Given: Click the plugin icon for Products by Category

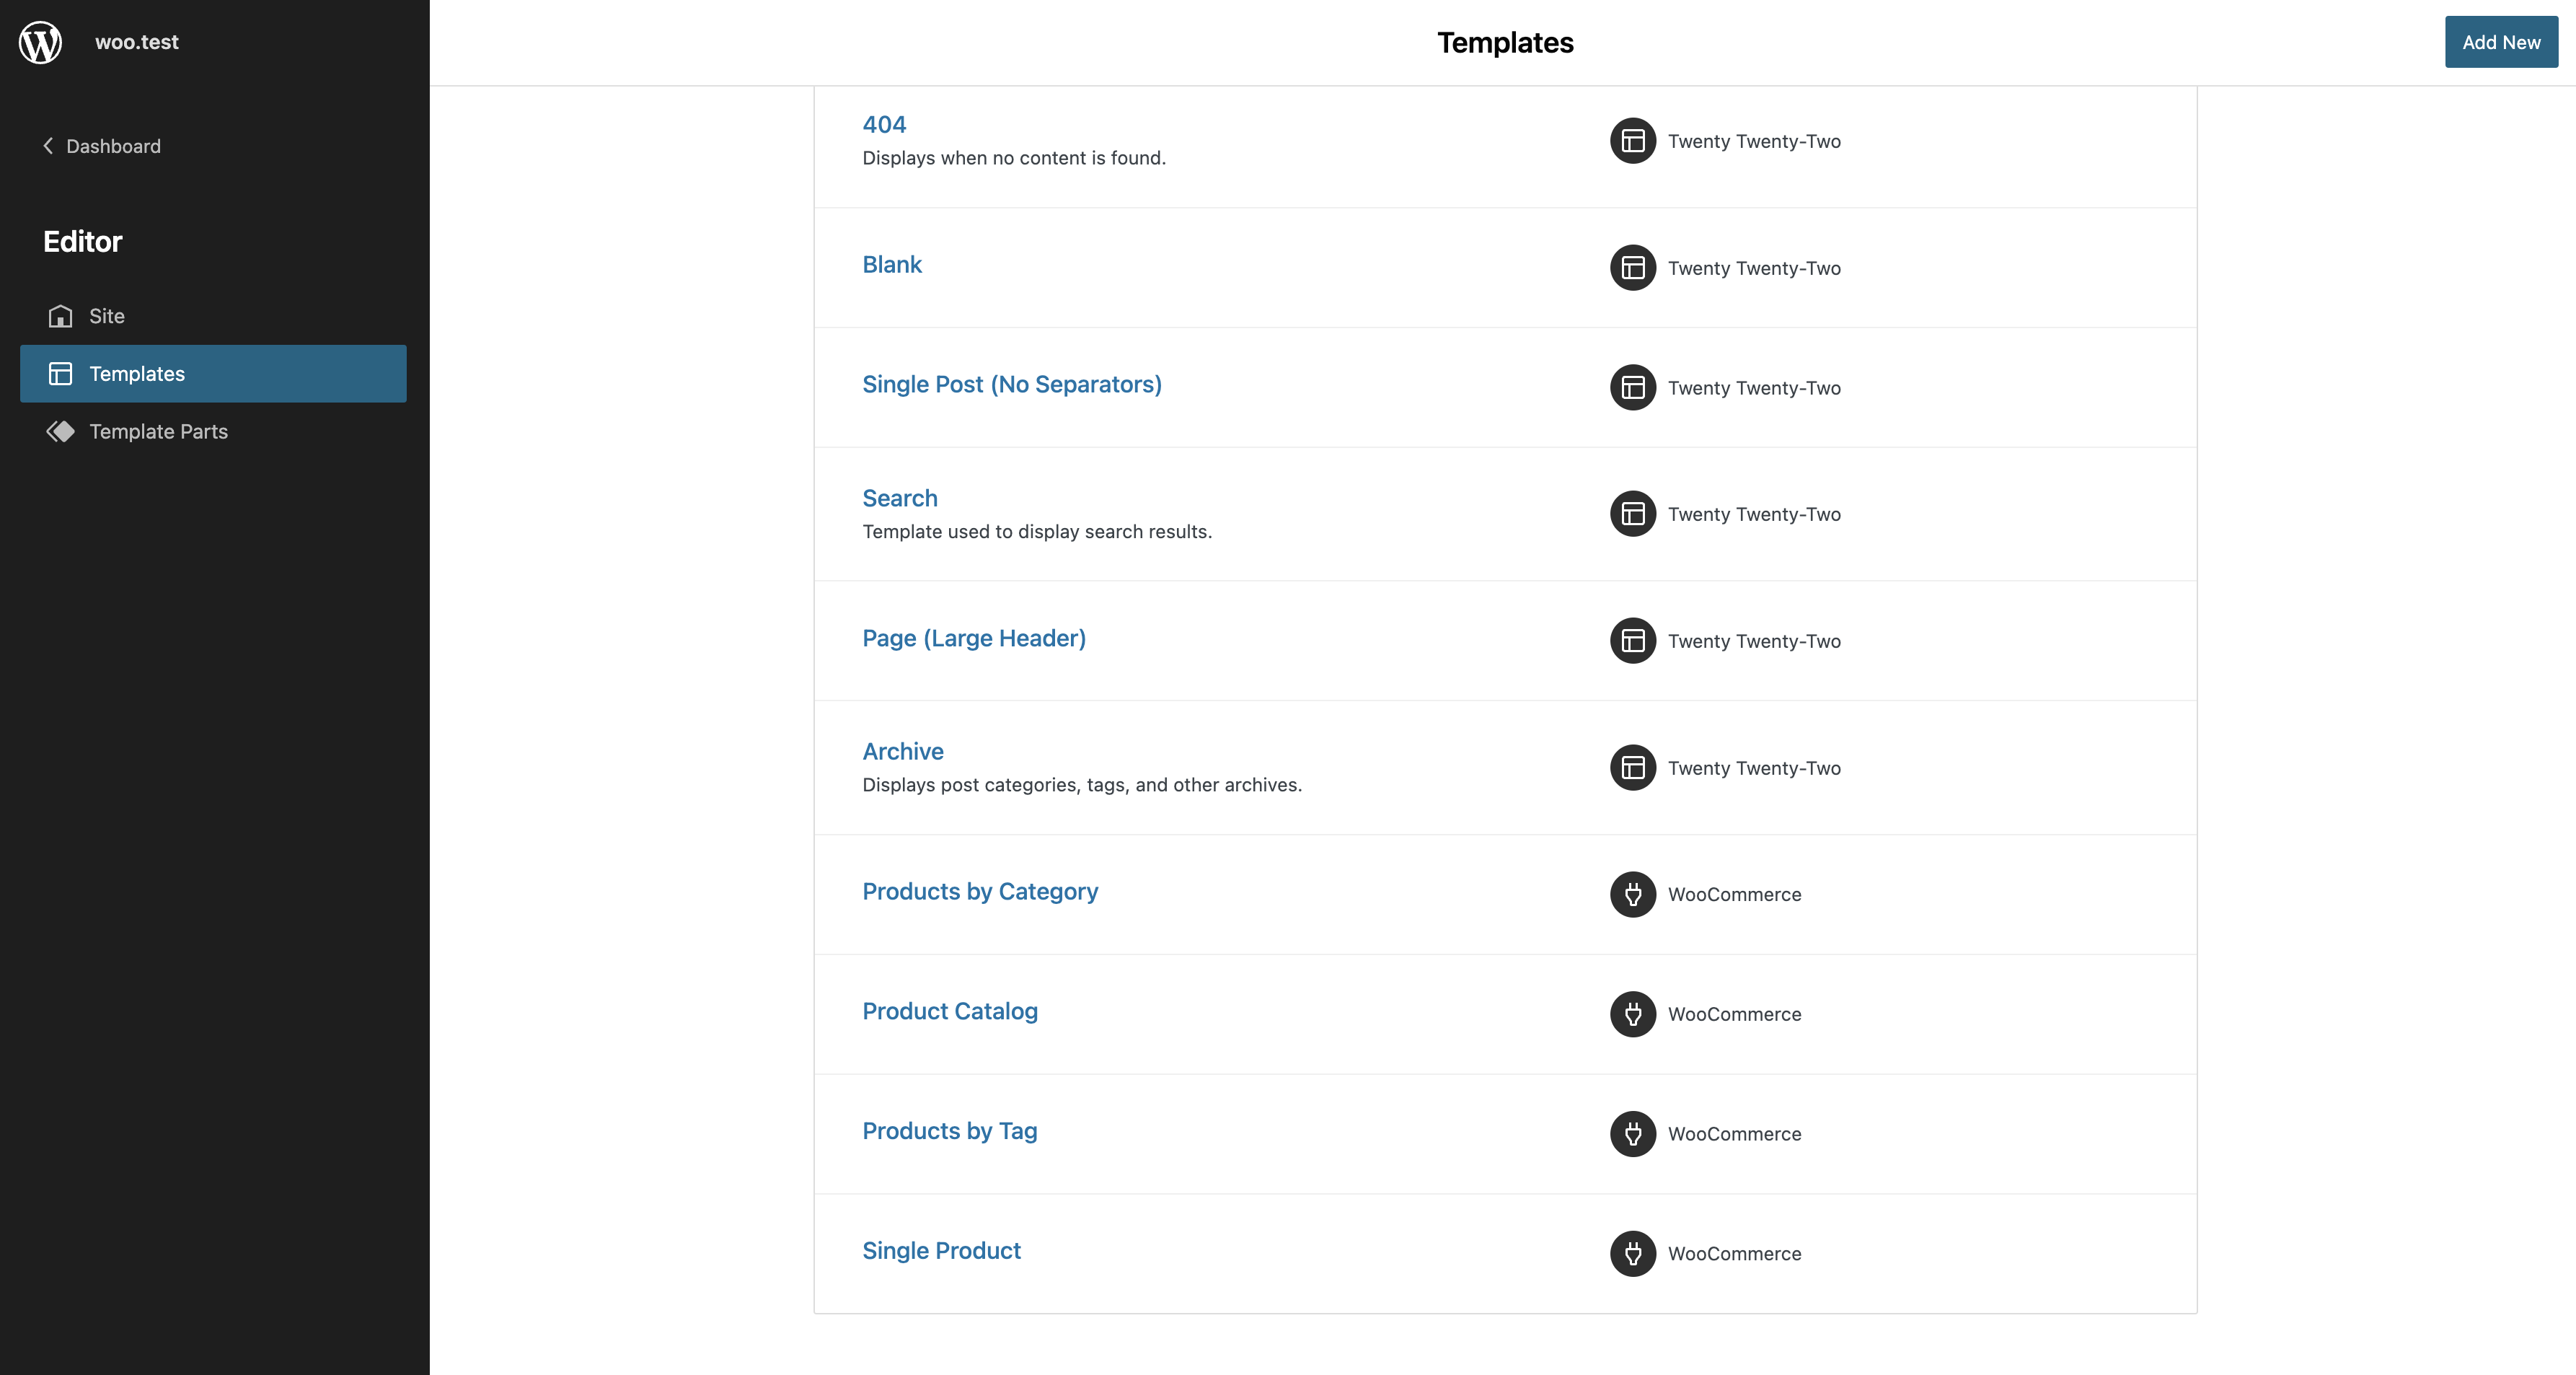Looking at the screenshot, I should pyautogui.click(x=1633, y=894).
